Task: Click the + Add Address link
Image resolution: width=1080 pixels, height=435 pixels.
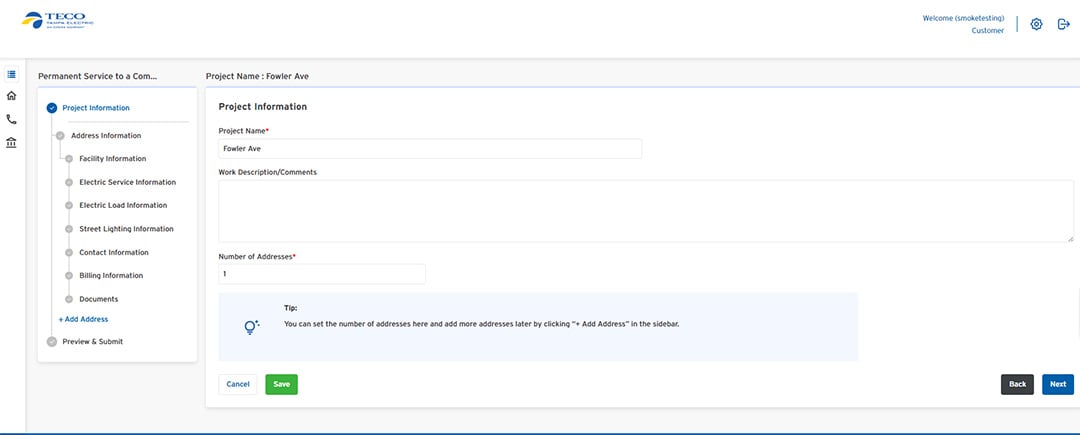Action: pyautogui.click(x=83, y=319)
